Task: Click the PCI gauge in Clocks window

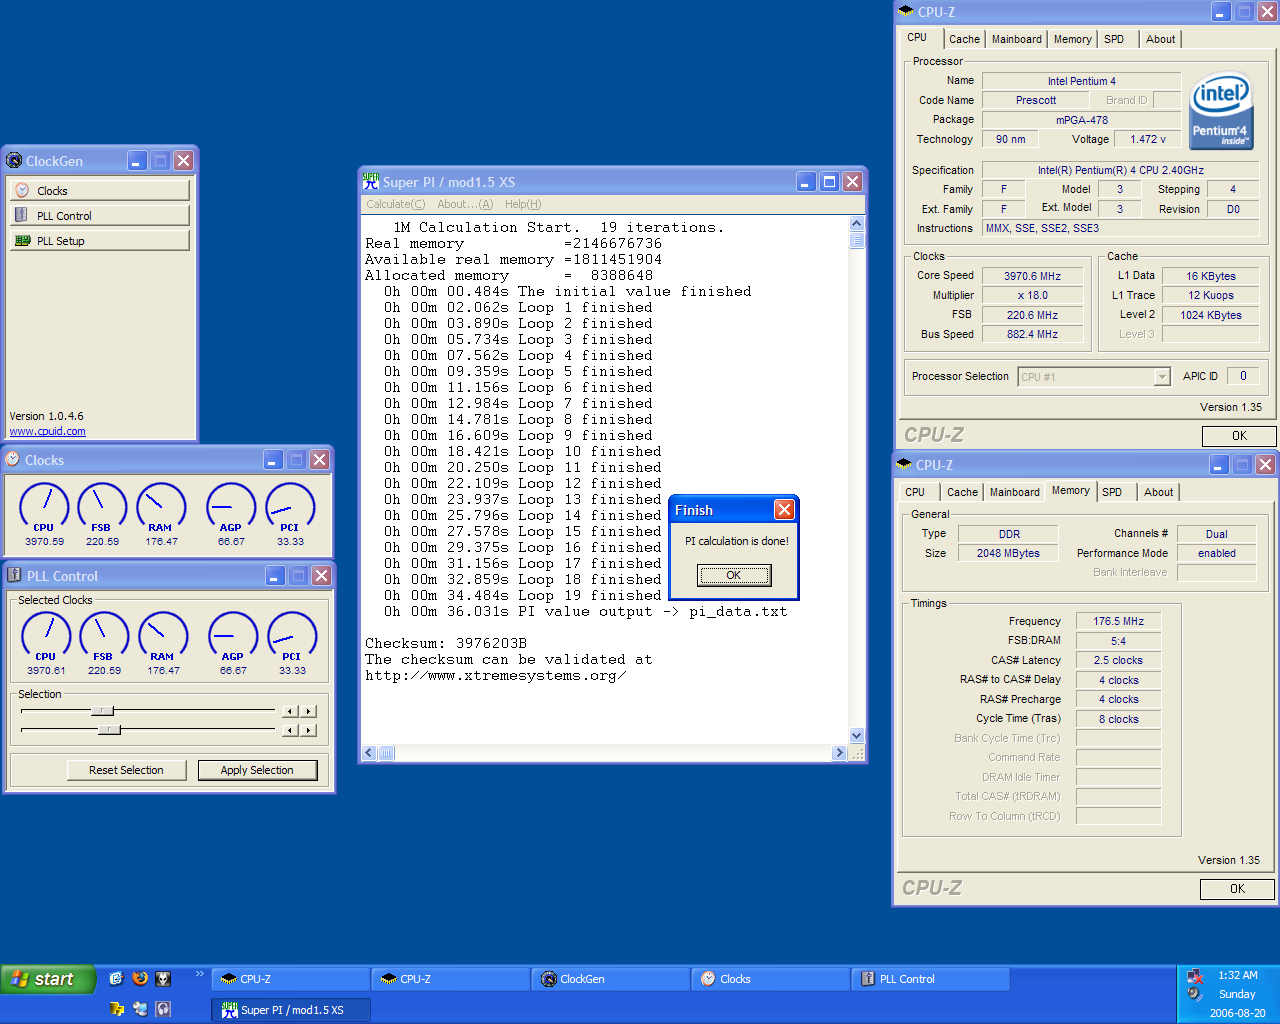Action: (290, 507)
